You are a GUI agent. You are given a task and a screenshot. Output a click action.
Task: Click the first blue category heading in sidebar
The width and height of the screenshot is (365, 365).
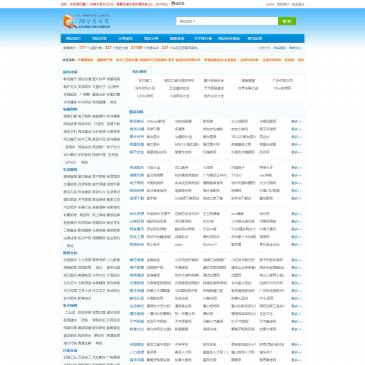[x=70, y=72]
